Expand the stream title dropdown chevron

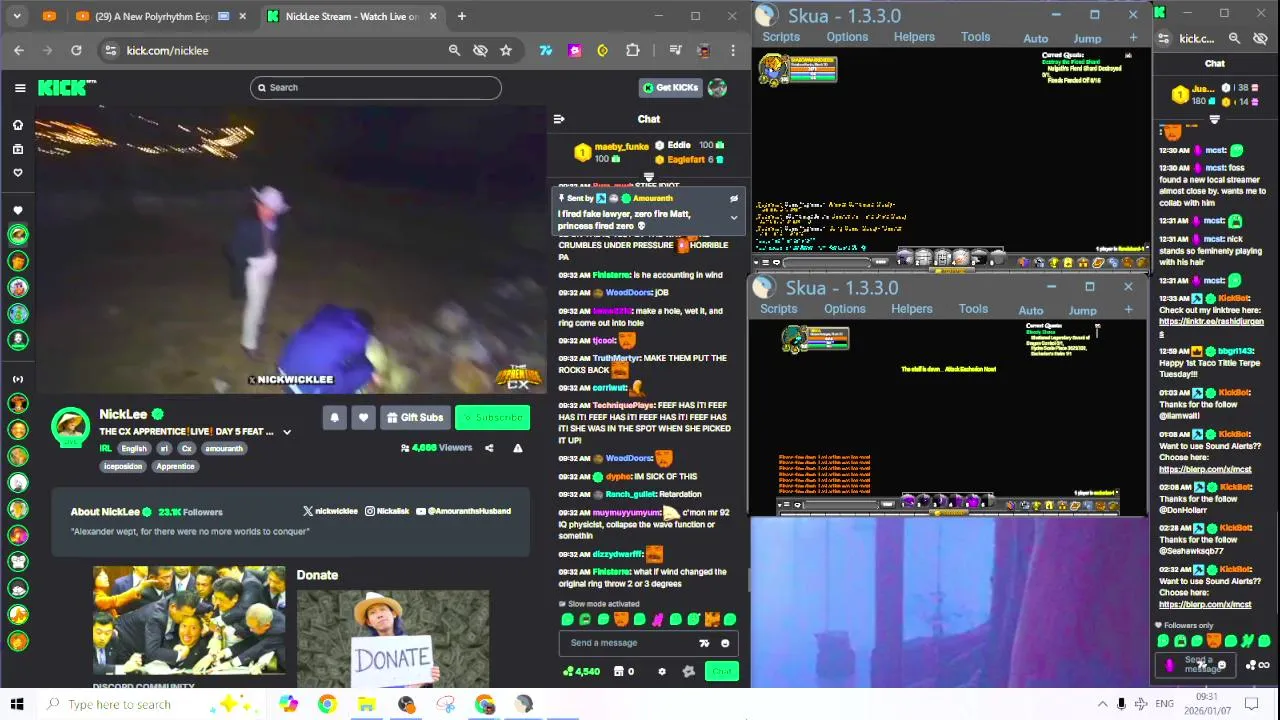[x=287, y=432]
